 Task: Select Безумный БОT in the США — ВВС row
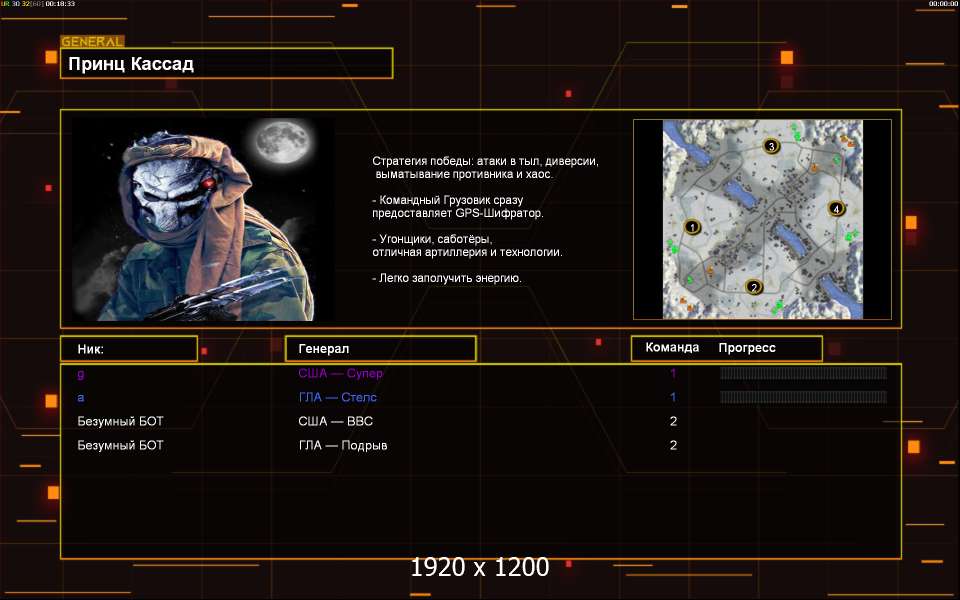121,421
